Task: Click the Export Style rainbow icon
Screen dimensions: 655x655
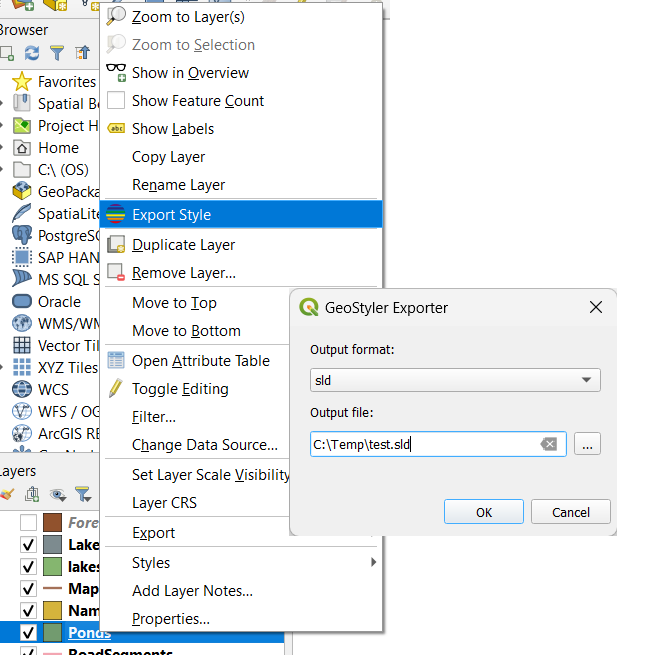Action: (116, 215)
